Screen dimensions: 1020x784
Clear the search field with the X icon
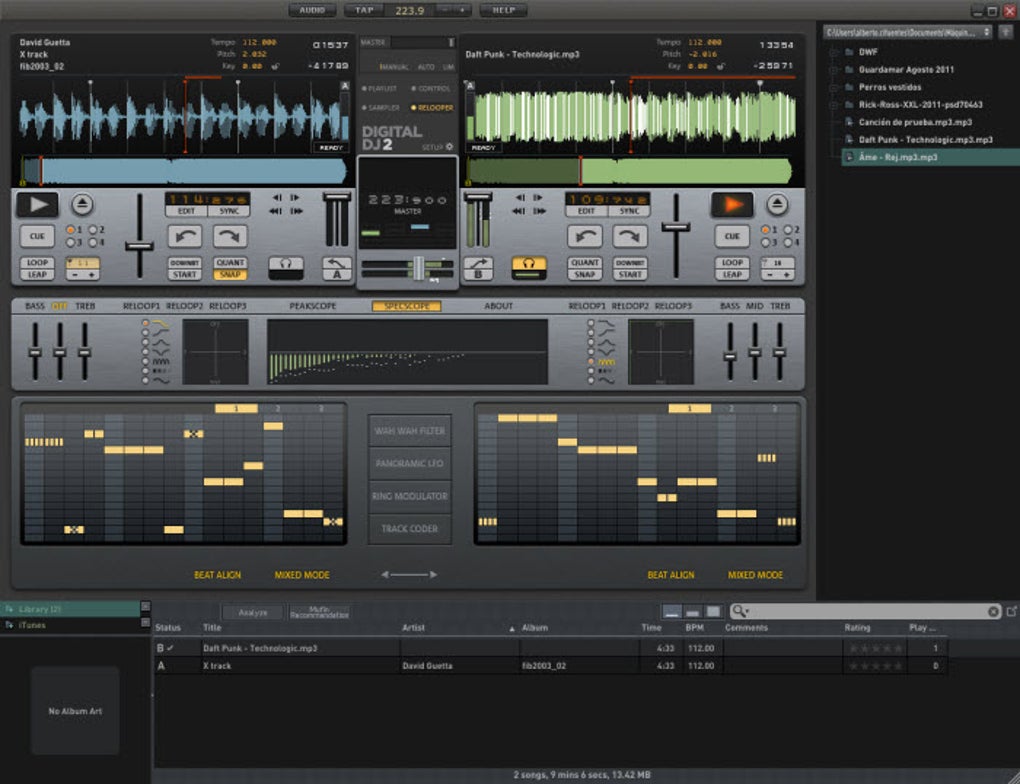993,611
